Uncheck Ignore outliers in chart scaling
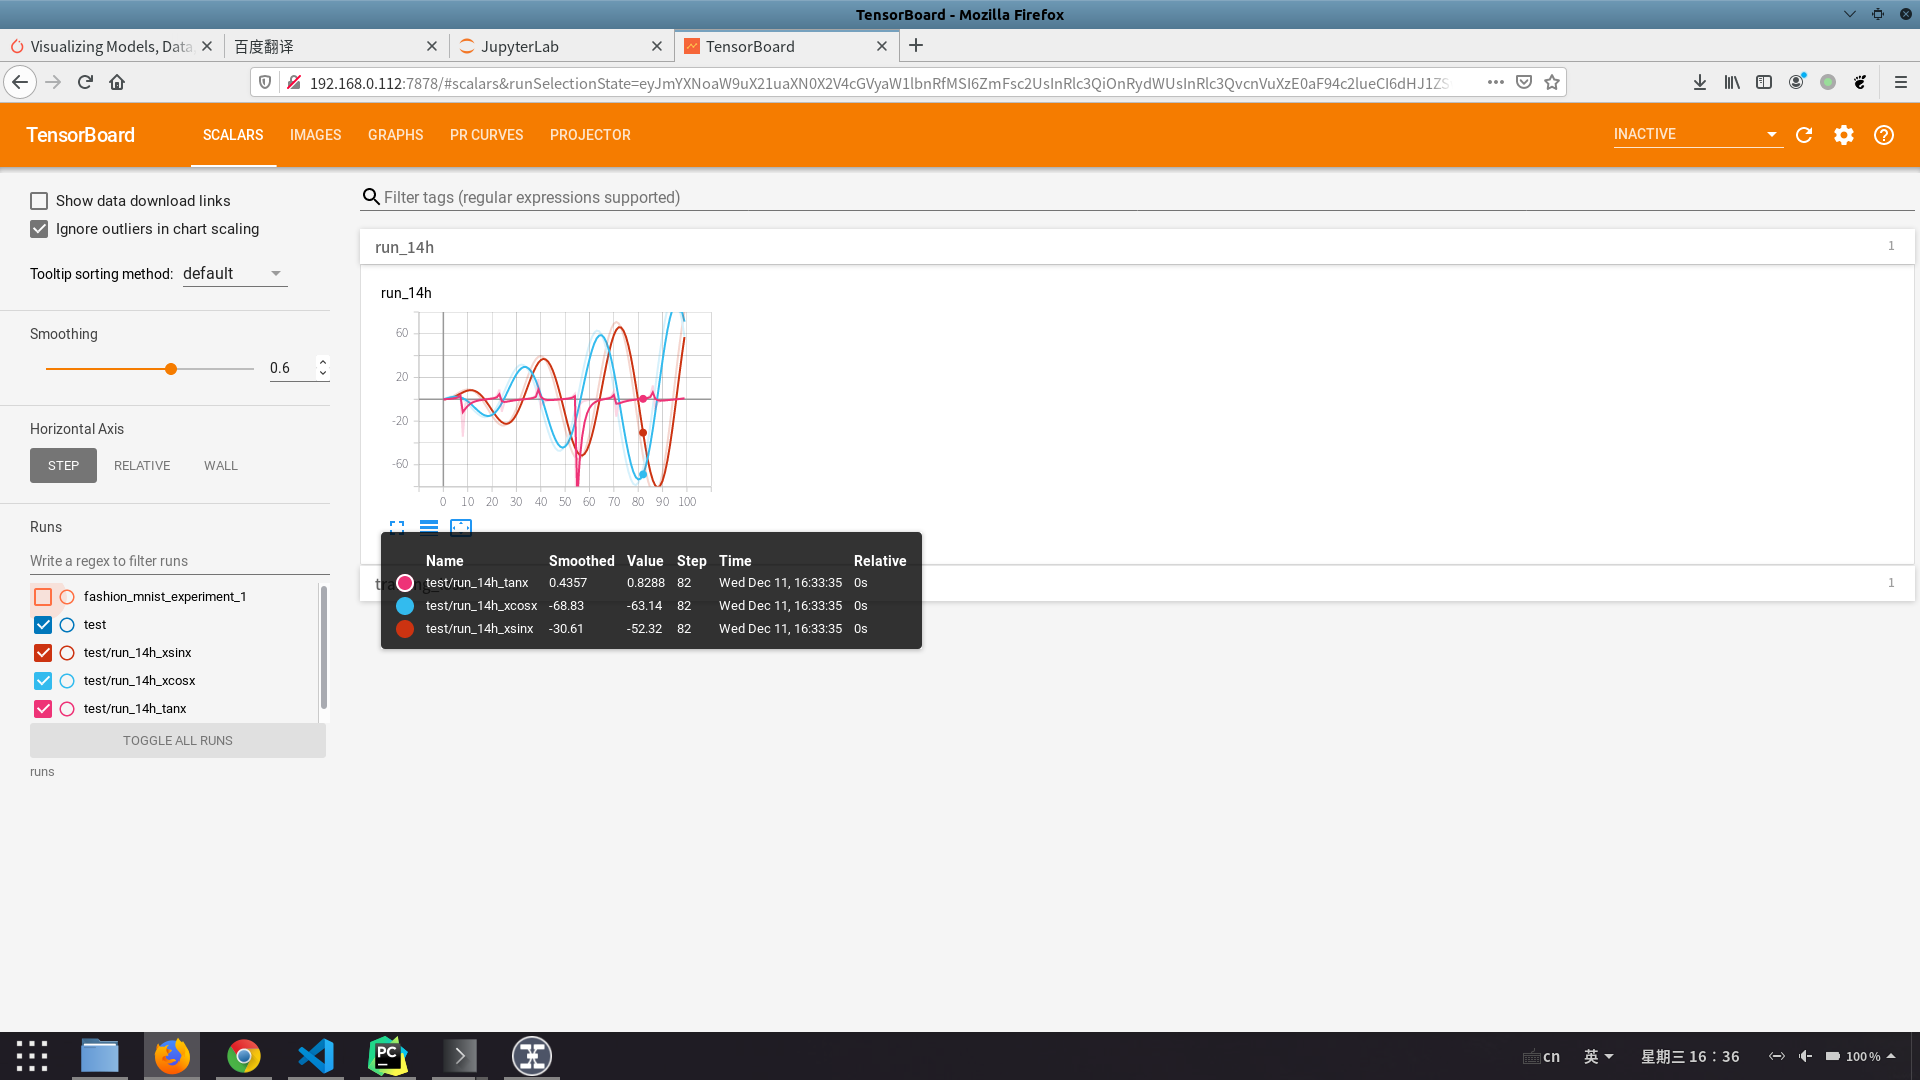Screen dimensions: 1920x1080 [39, 229]
